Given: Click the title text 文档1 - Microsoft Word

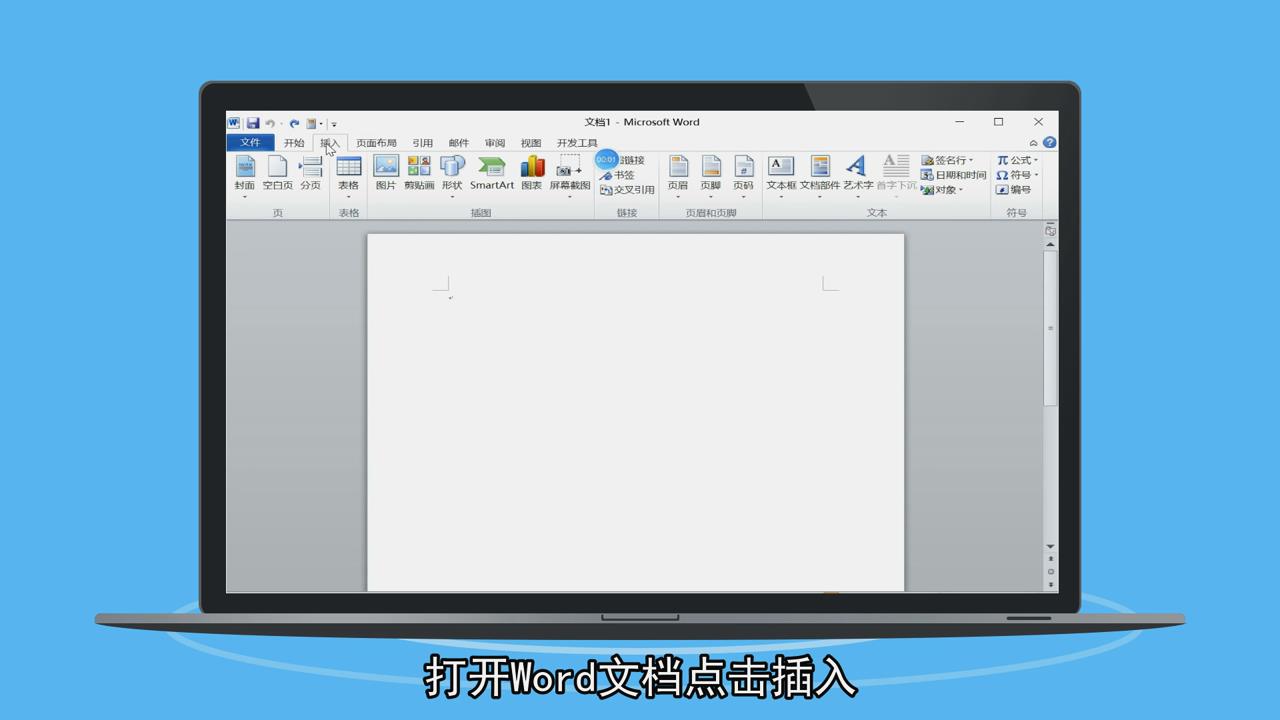Looking at the screenshot, I should click(x=642, y=122).
